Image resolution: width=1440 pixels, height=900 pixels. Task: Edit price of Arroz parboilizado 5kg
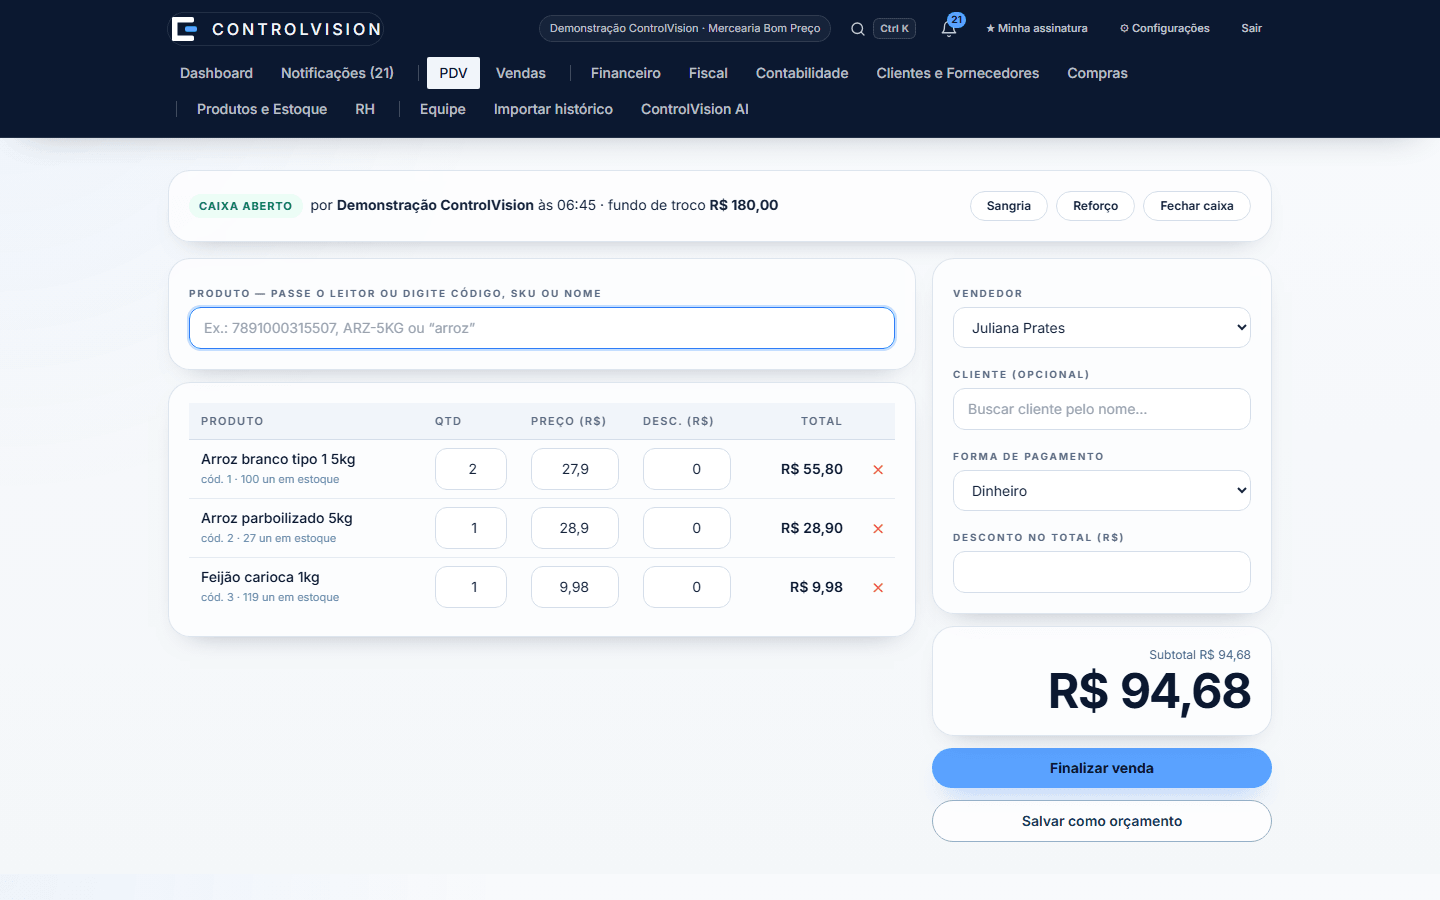(x=575, y=528)
